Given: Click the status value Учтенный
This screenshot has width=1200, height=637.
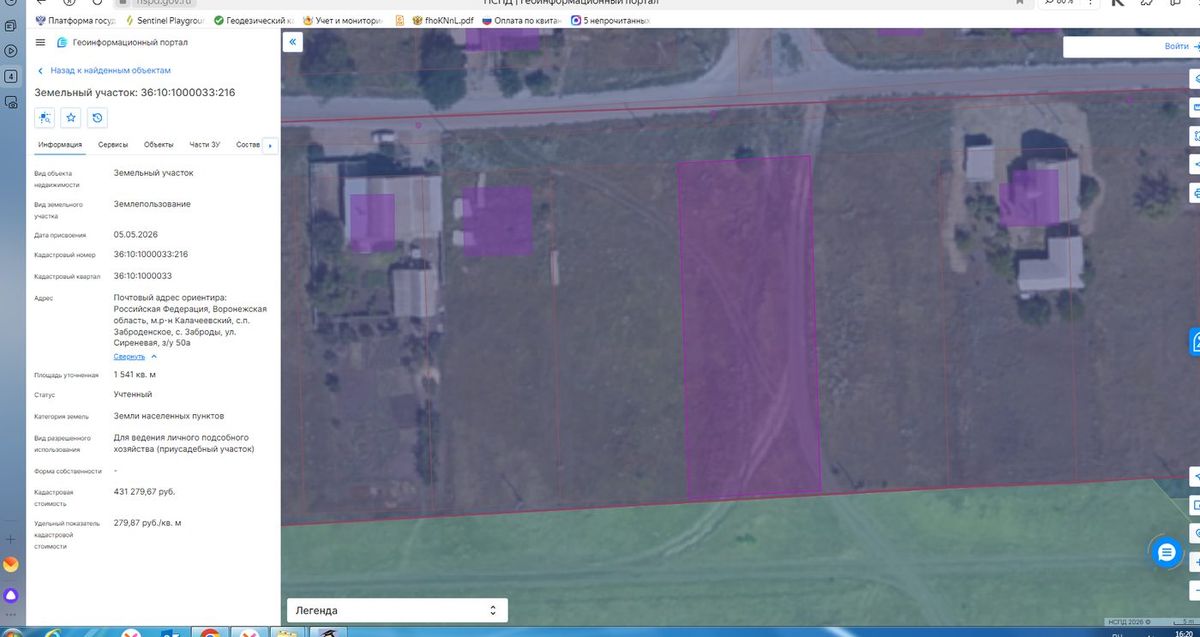Looking at the screenshot, I should tap(133, 394).
